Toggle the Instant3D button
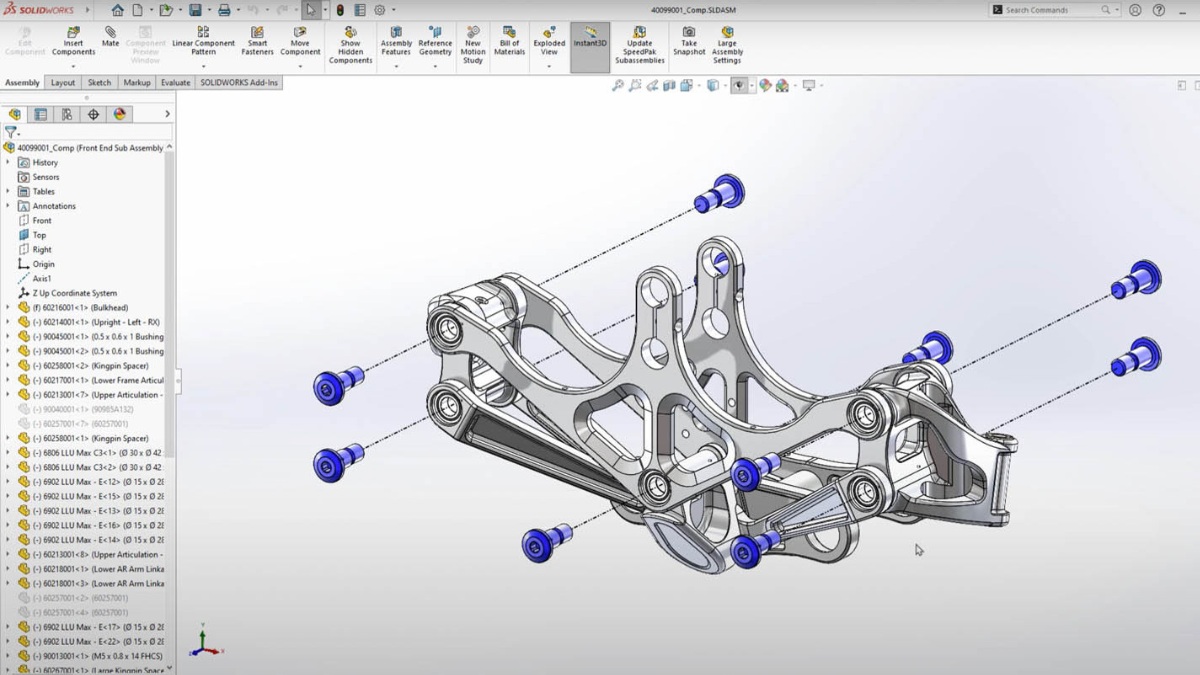1200x675 pixels. coord(590,46)
